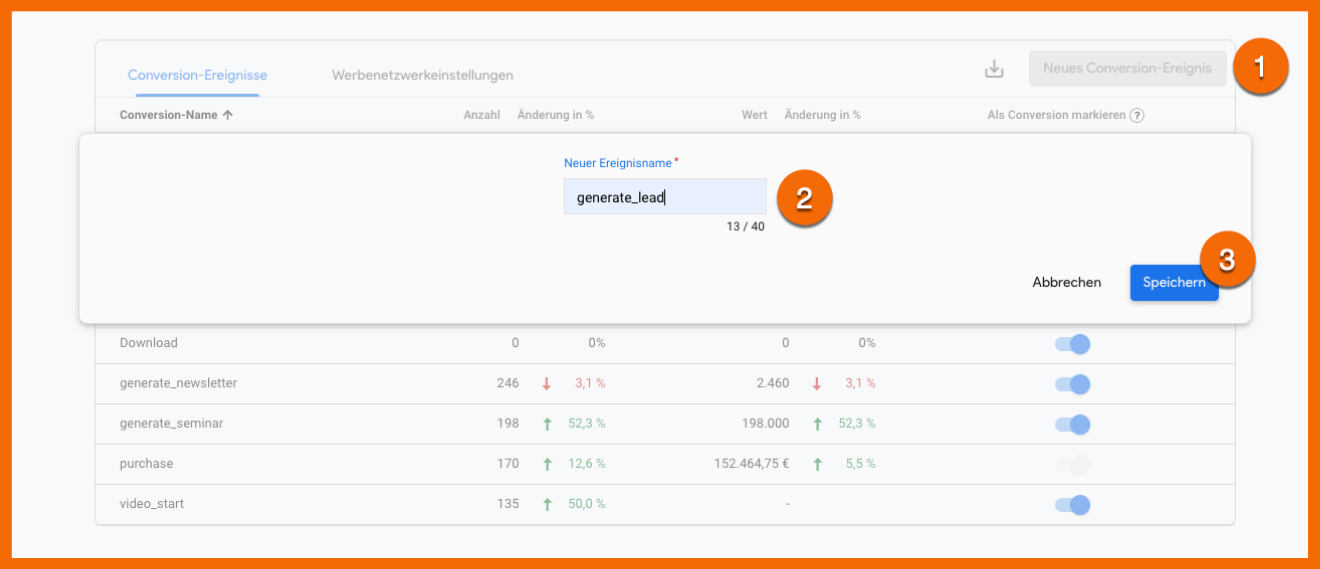Click the green up arrow in video_start row
Image resolution: width=1320 pixels, height=569 pixels.
[547, 504]
